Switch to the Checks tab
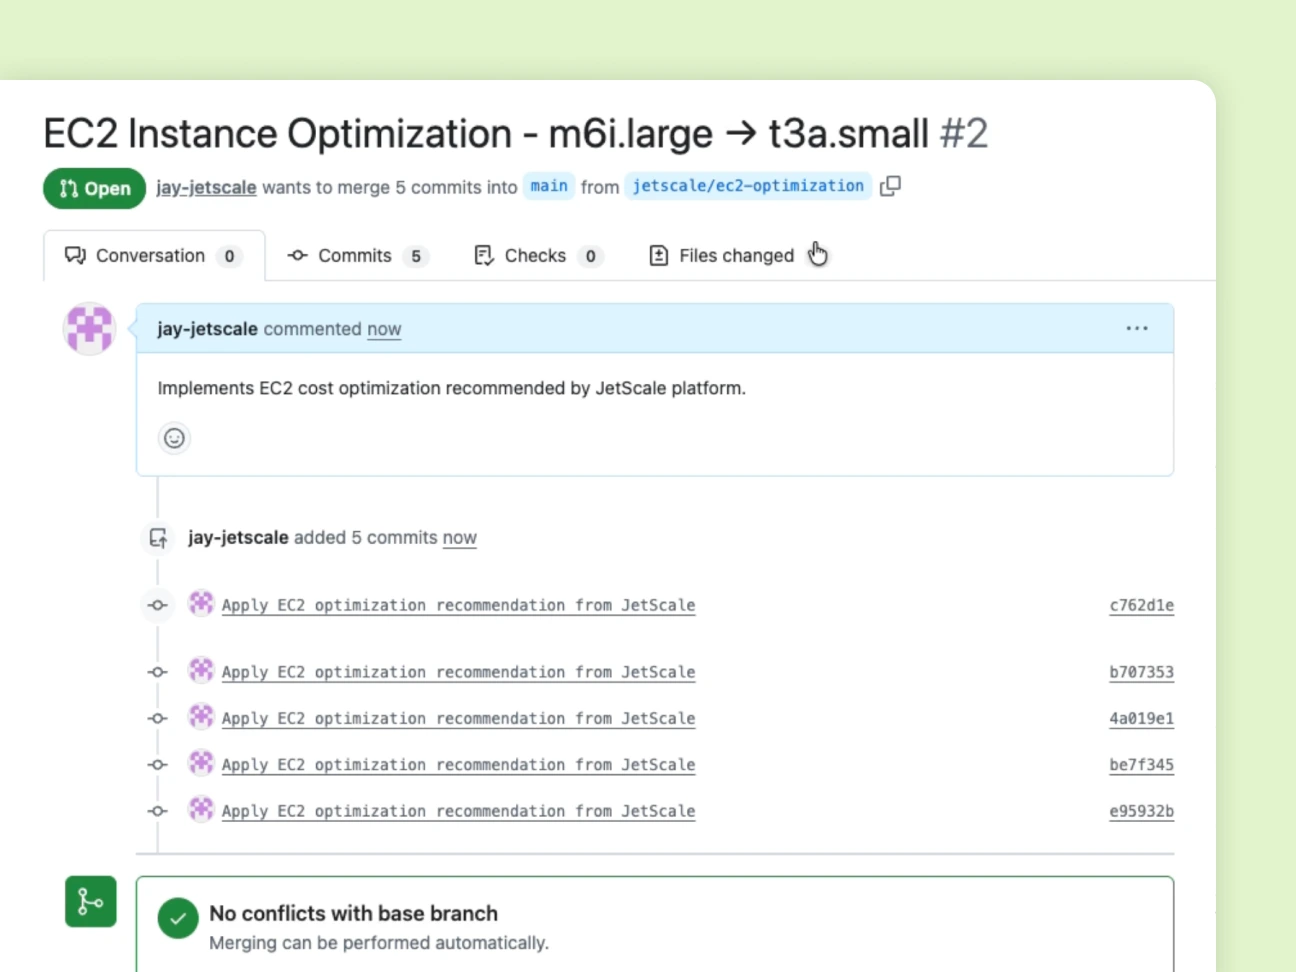Screen dimensions: 1296x972 537,256
